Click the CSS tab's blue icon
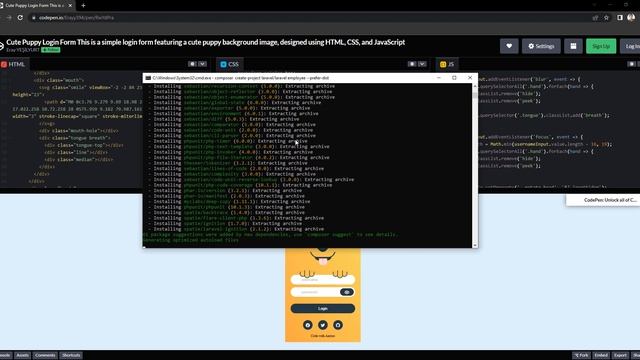Screen dimensions: 640x360 coord(223,64)
